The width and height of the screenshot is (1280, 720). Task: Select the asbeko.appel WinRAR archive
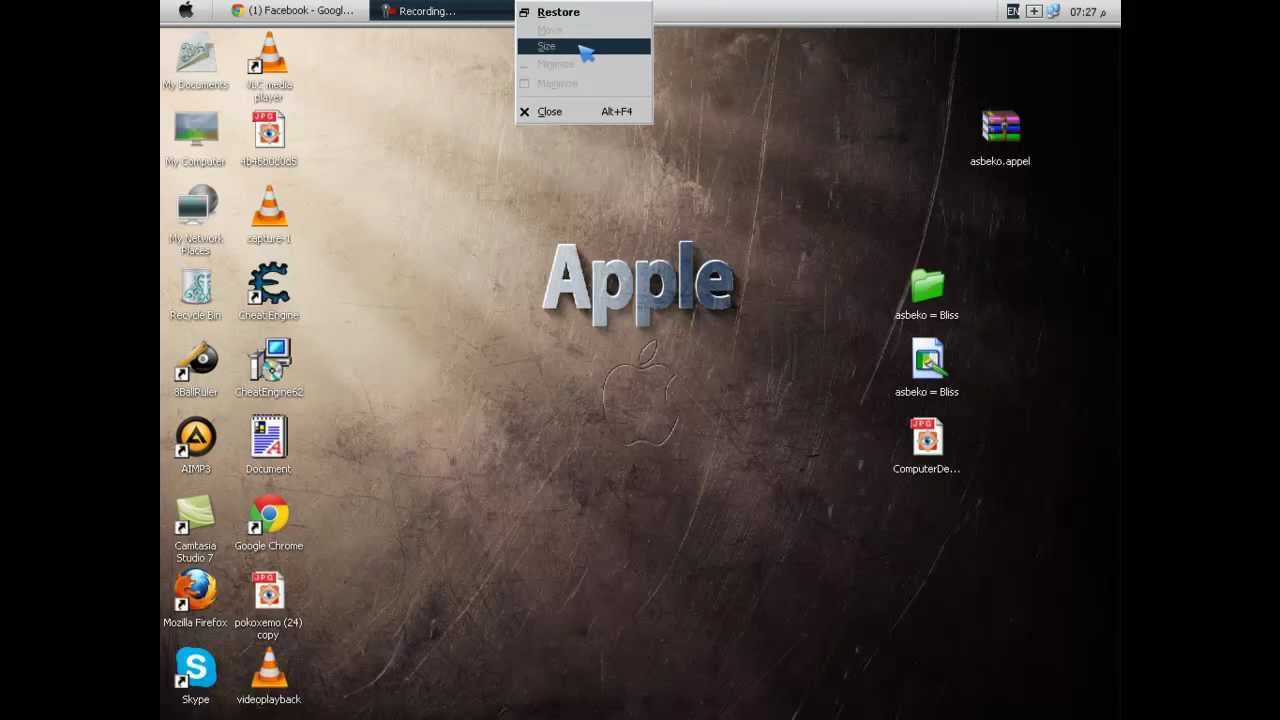pos(1000,138)
